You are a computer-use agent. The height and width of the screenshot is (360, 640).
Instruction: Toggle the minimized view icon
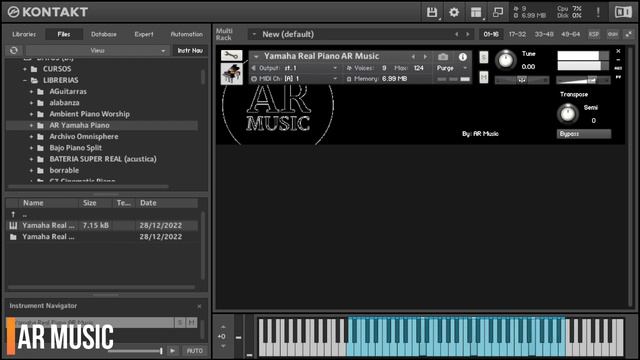click(x=498, y=12)
